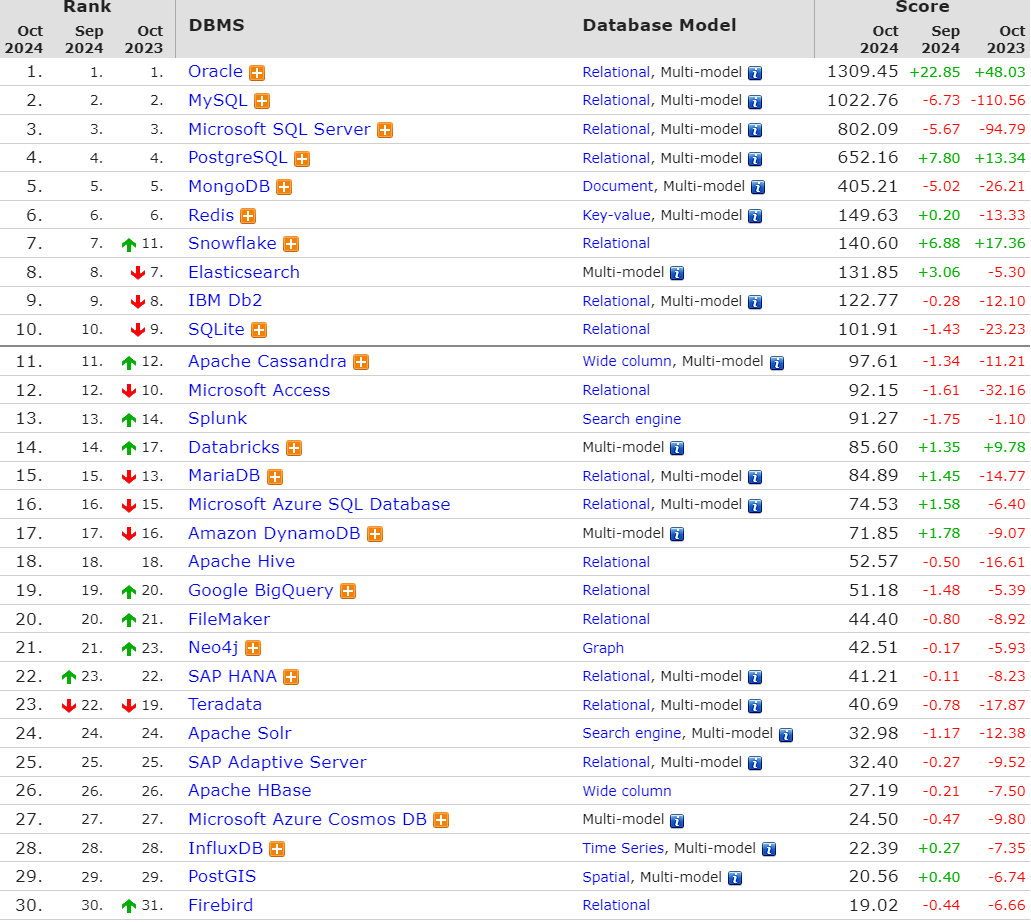
Task: Select the MySQL score 1022.76
Action: [x=862, y=101]
